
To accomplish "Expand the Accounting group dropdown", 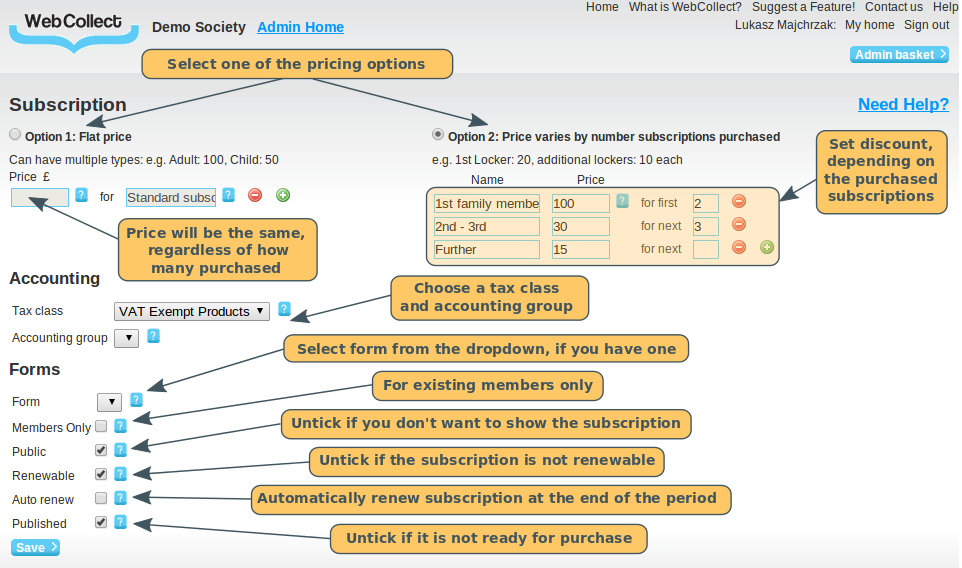I will [126, 338].
